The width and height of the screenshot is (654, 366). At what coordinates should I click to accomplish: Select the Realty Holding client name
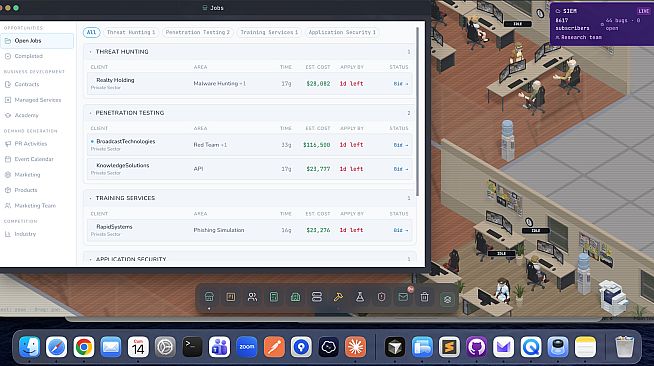pyautogui.click(x=115, y=80)
